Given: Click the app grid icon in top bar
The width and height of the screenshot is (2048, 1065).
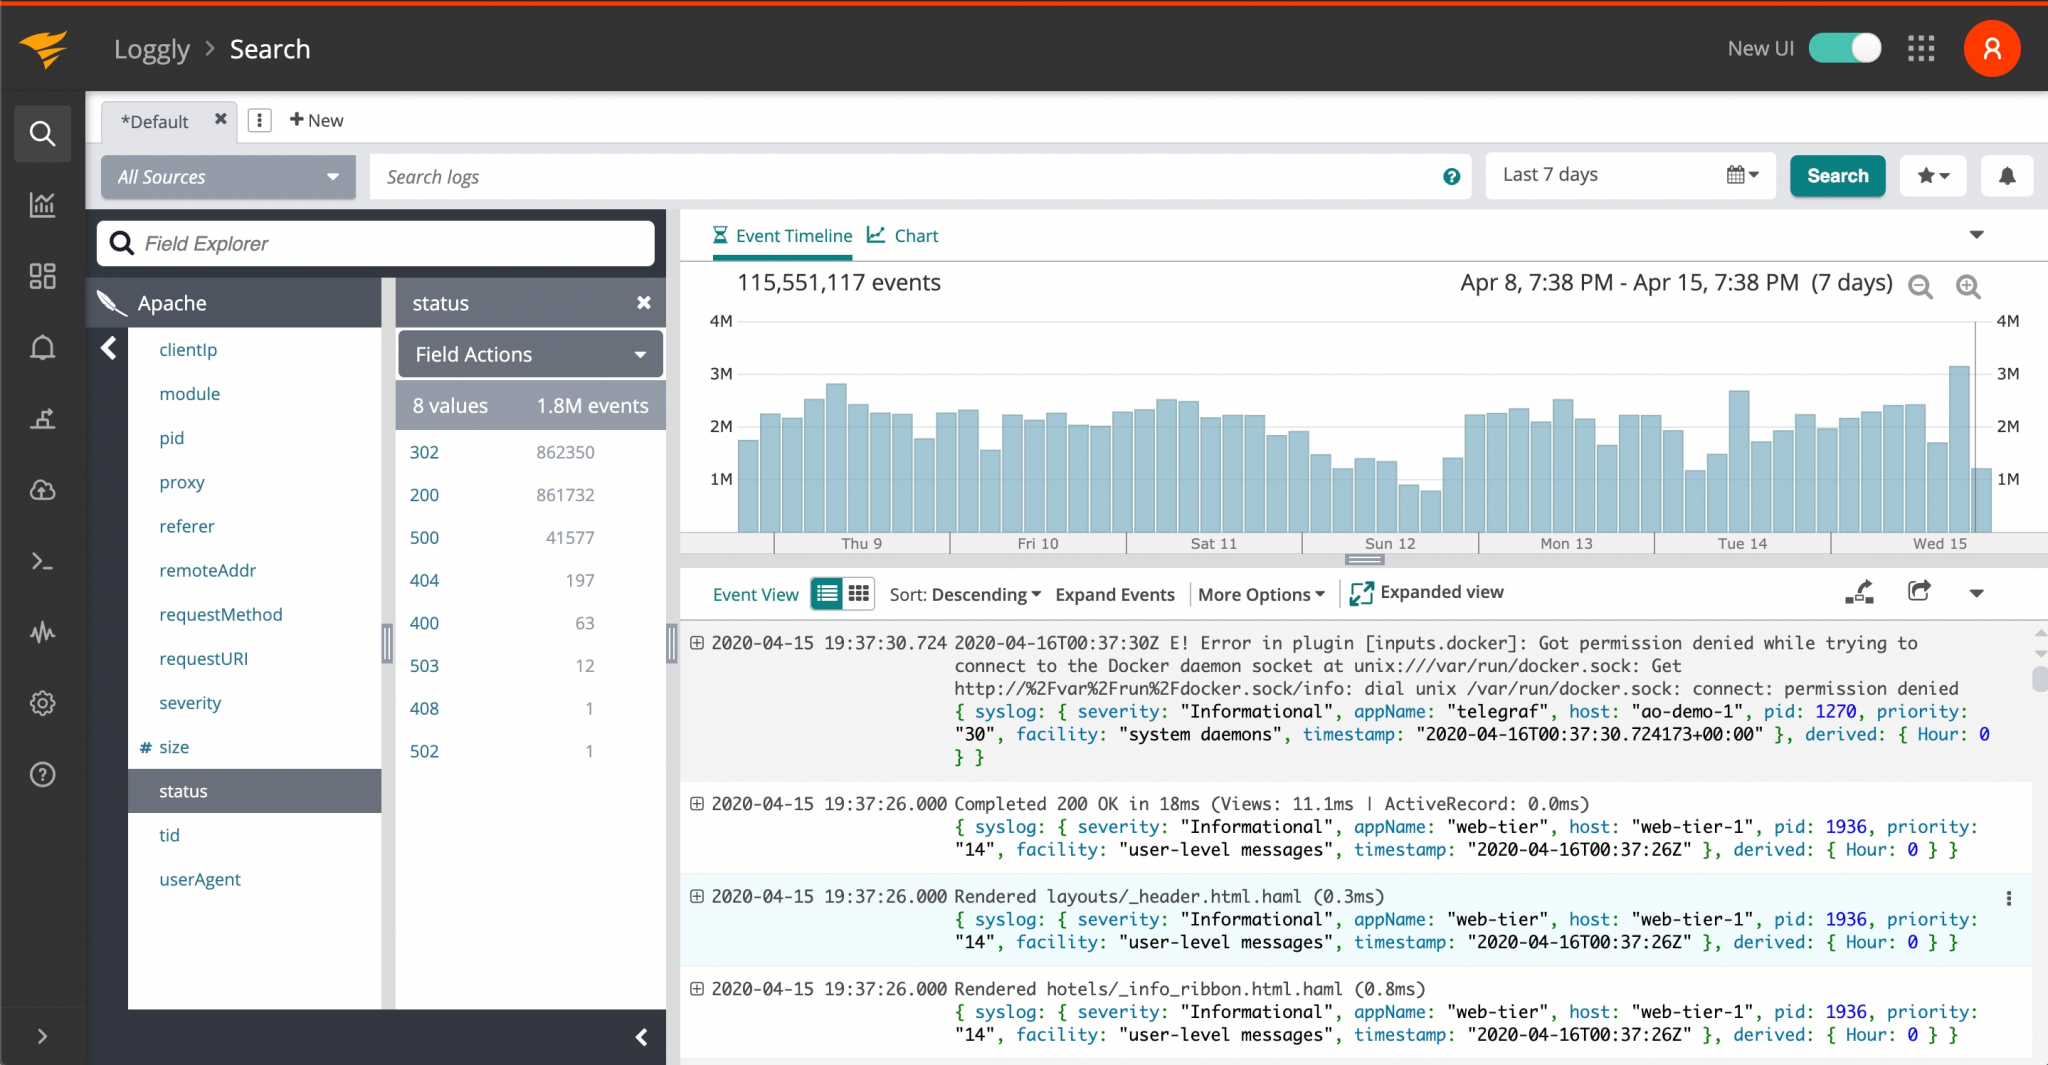Looking at the screenshot, I should point(1922,48).
